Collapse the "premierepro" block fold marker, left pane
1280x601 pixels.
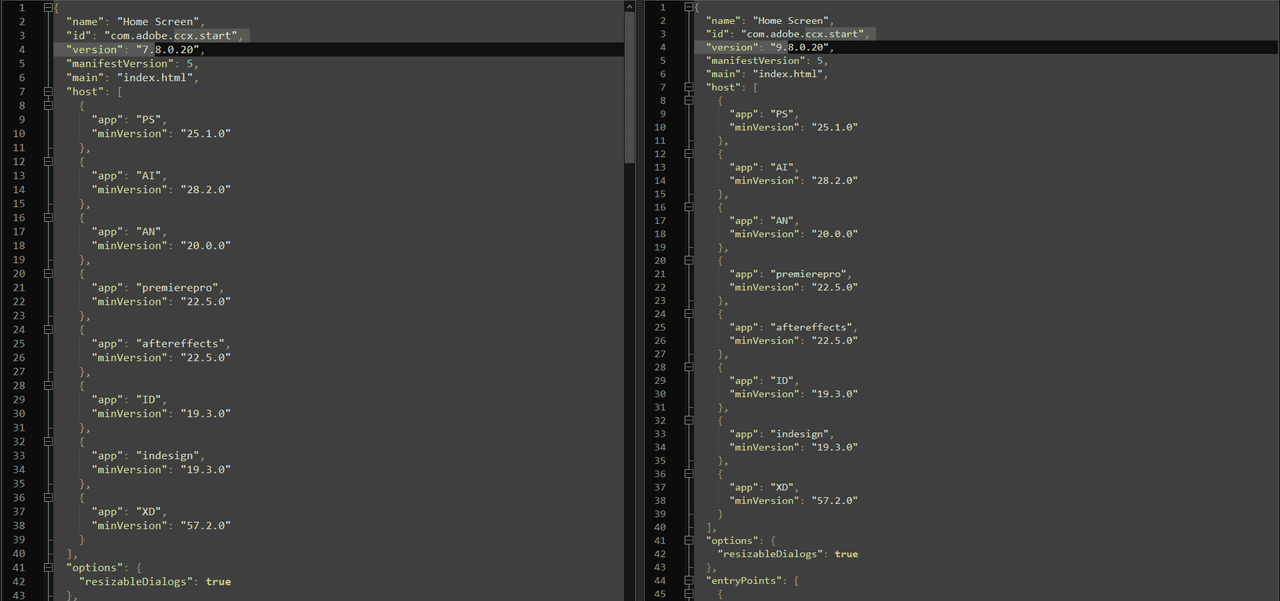pos(48,274)
